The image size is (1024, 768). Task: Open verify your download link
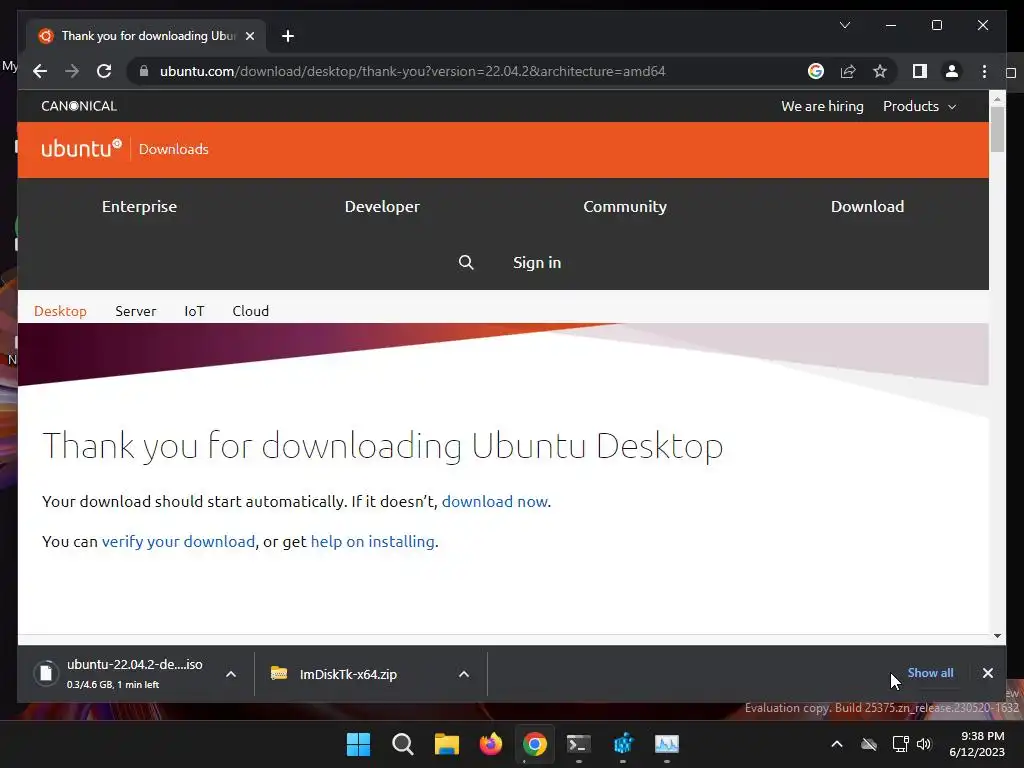point(178,541)
